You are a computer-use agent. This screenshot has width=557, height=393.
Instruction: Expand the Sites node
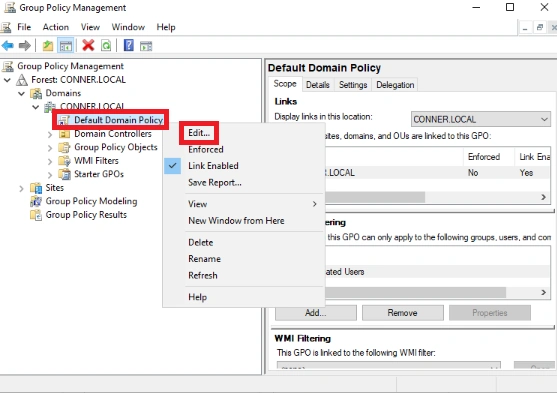tap(21, 188)
